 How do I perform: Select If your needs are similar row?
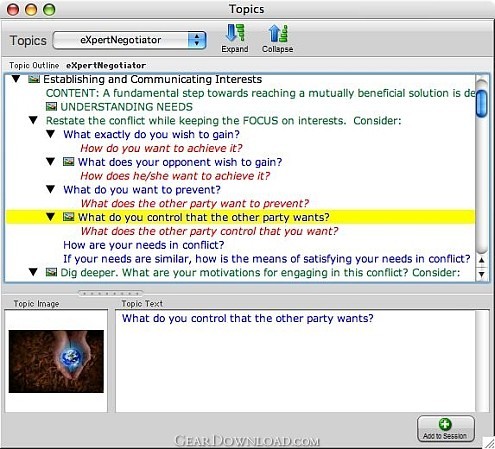point(267,259)
